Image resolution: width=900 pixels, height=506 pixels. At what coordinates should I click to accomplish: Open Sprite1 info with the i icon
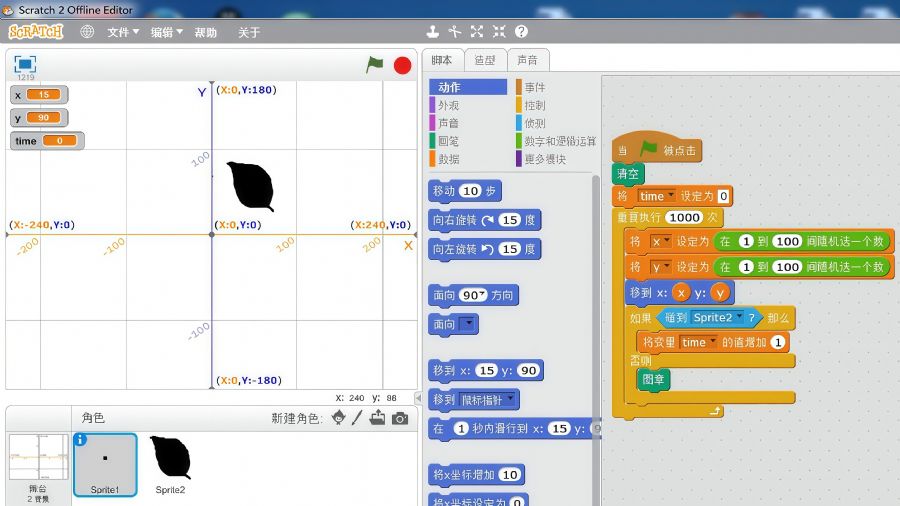81,439
